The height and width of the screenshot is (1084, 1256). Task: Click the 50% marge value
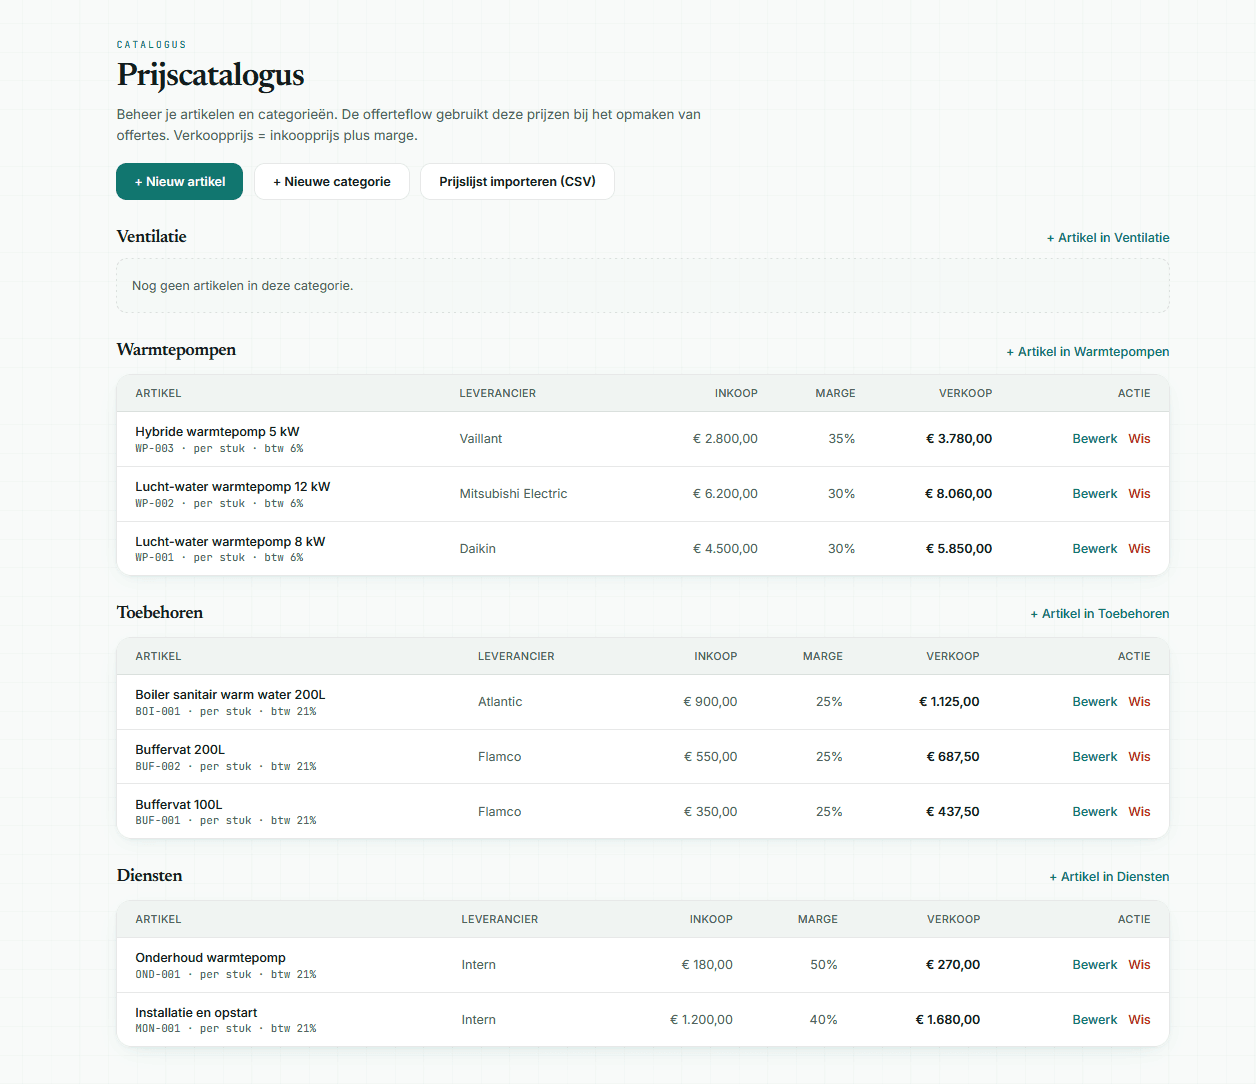point(824,965)
